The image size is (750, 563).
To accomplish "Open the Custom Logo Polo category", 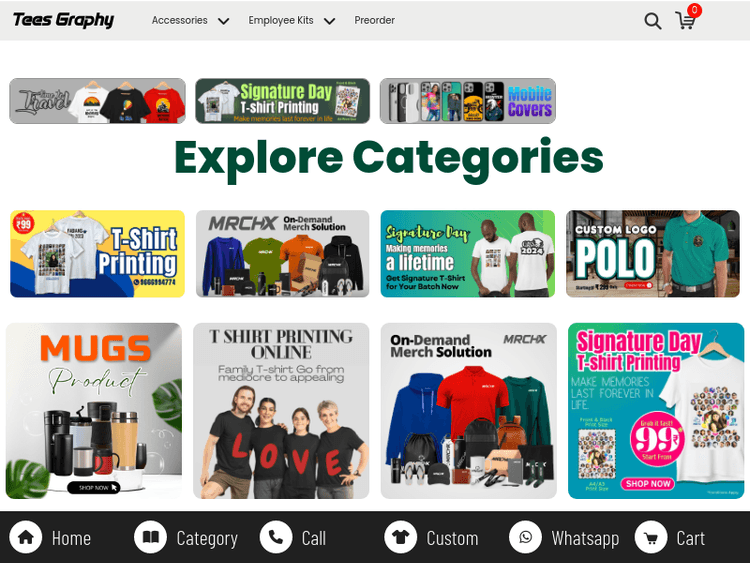I will pos(653,254).
